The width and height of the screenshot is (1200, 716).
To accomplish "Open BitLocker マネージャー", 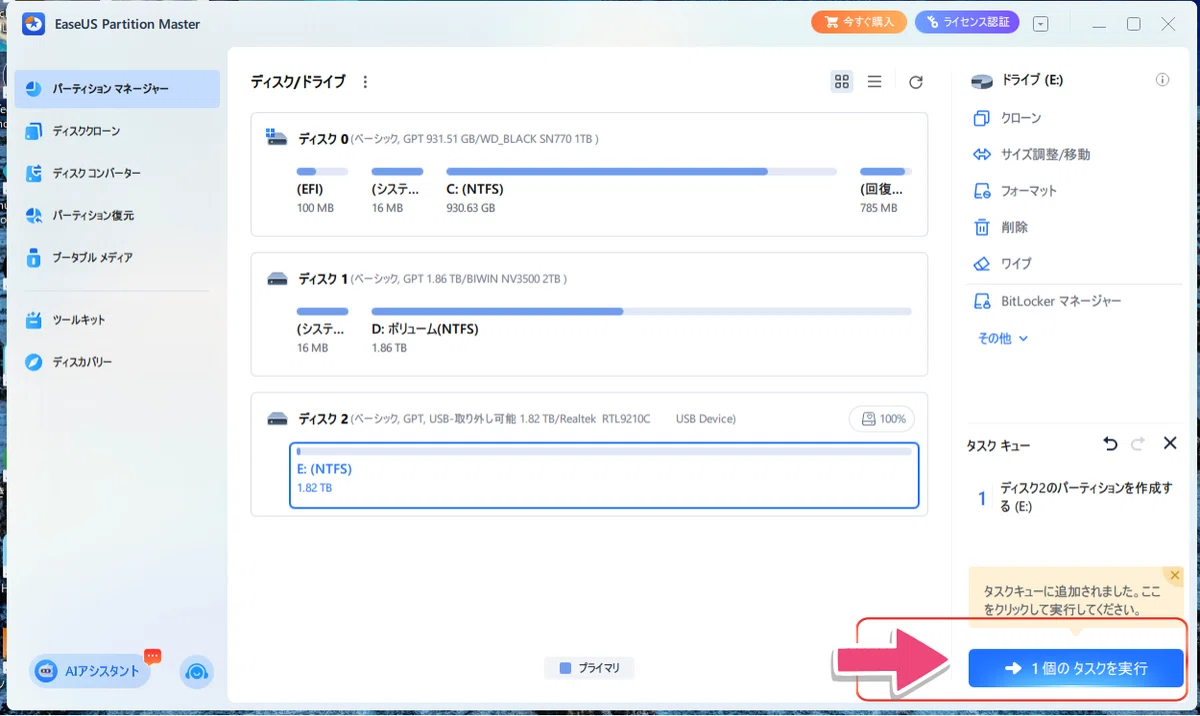I will (x=1047, y=301).
